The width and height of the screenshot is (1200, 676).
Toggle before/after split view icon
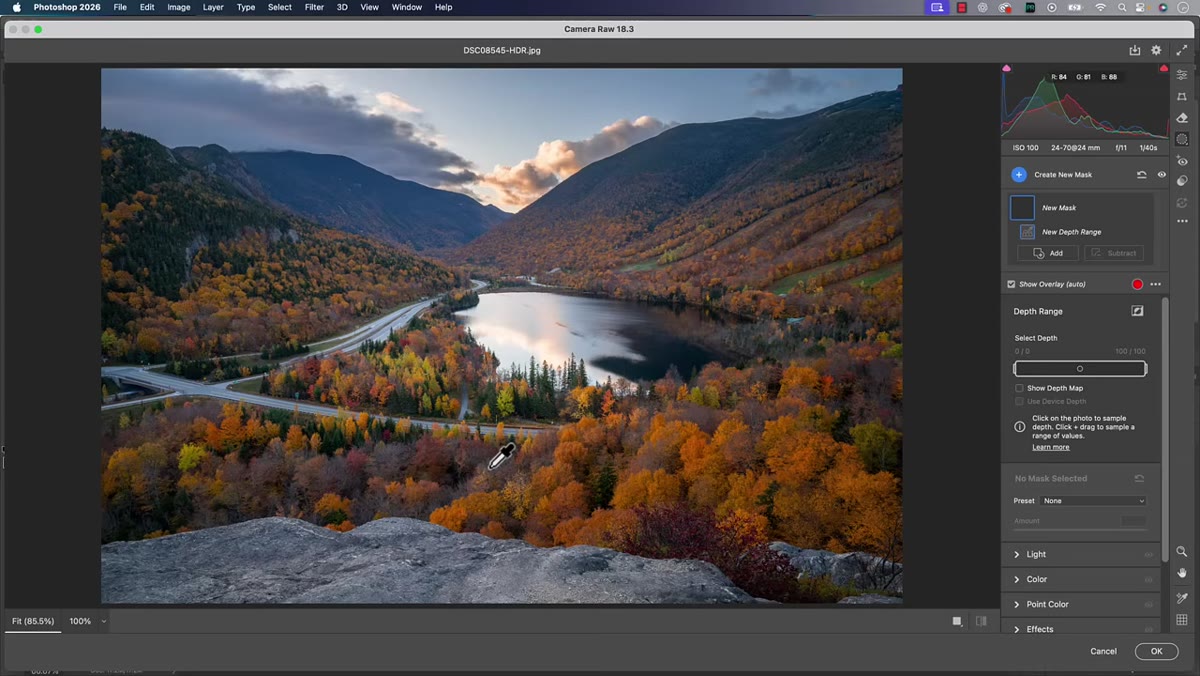(x=981, y=621)
